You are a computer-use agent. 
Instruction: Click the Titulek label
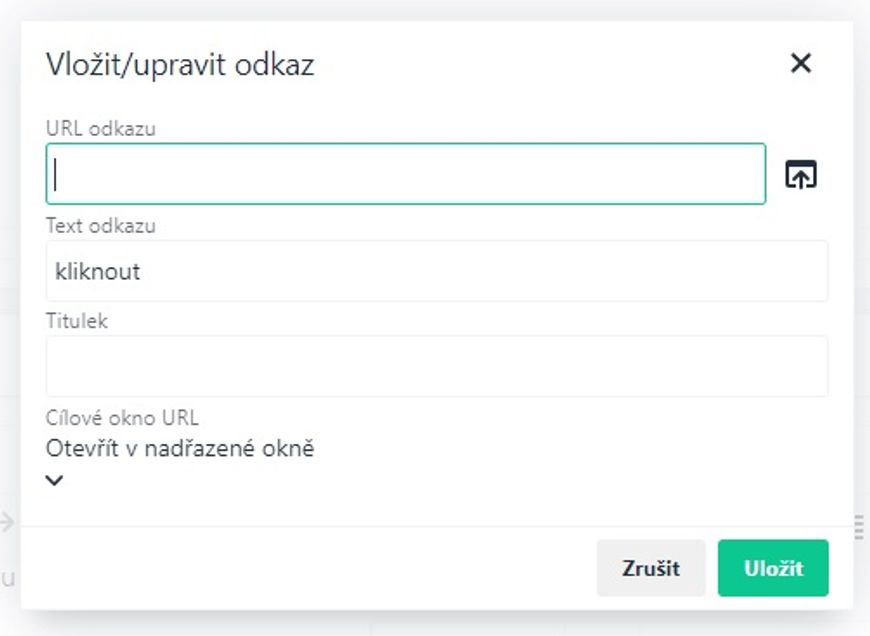[77, 321]
